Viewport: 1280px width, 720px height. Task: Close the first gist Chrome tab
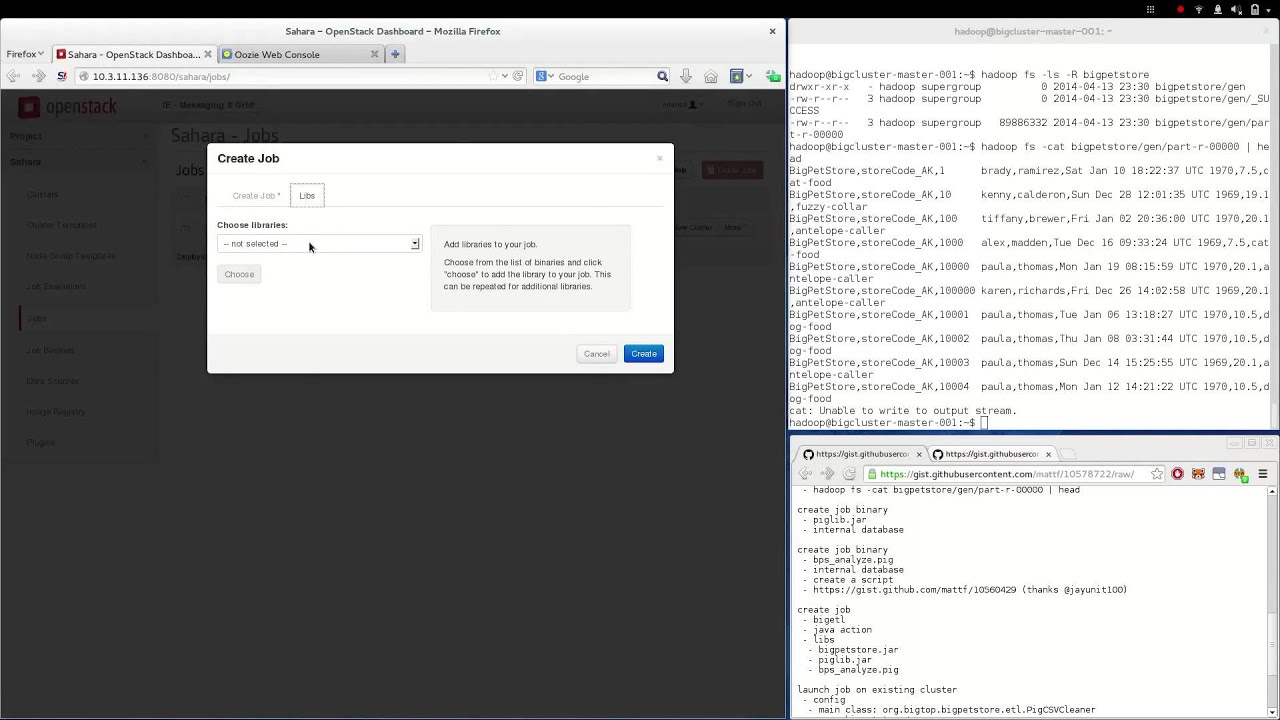pos(919,454)
